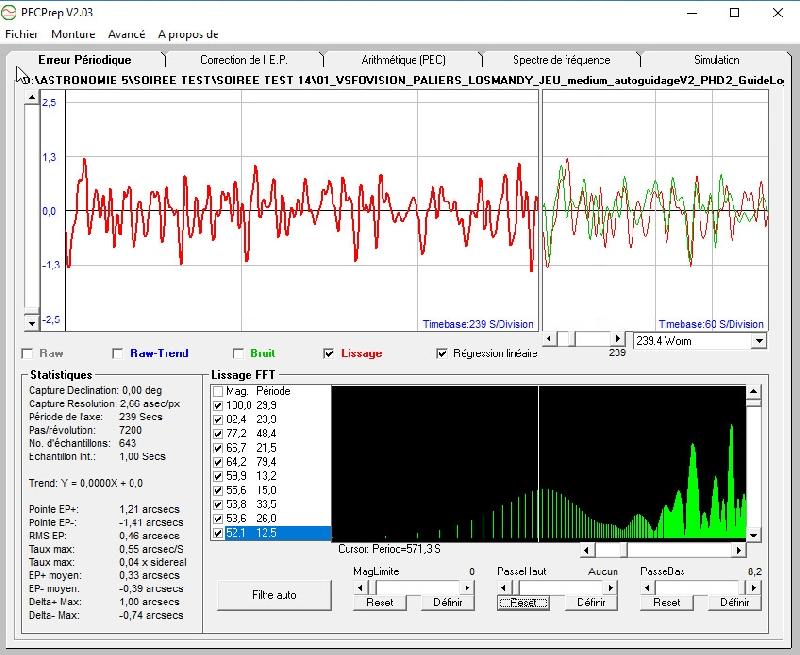Click left arrow of FFT spectrum horizontal scrollbar

[587, 550]
